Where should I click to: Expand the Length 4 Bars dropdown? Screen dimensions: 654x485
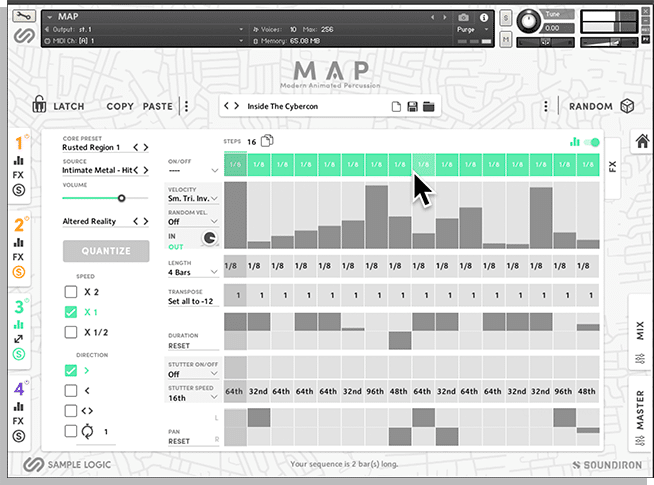coord(194,272)
